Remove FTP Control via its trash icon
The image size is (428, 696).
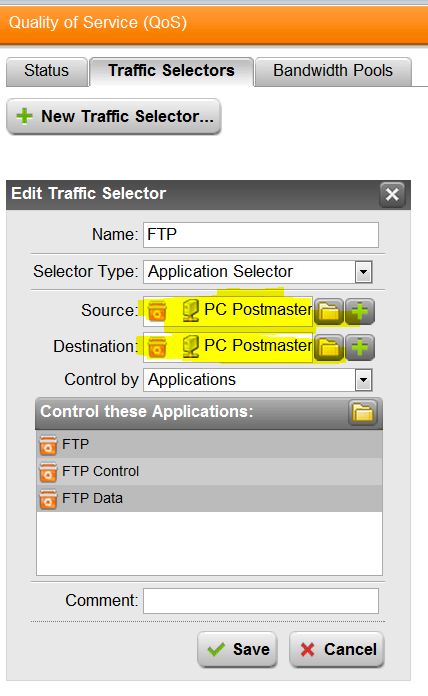pos(48,472)
